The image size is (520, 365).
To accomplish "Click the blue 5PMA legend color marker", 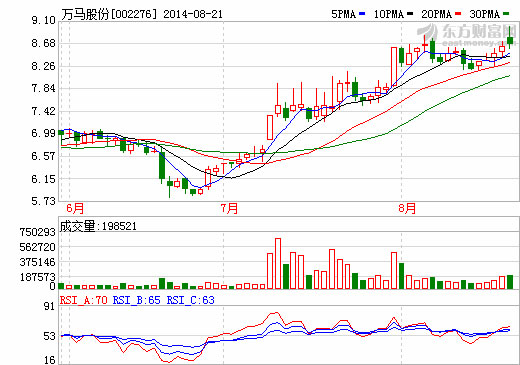I will tap(362, 14).
